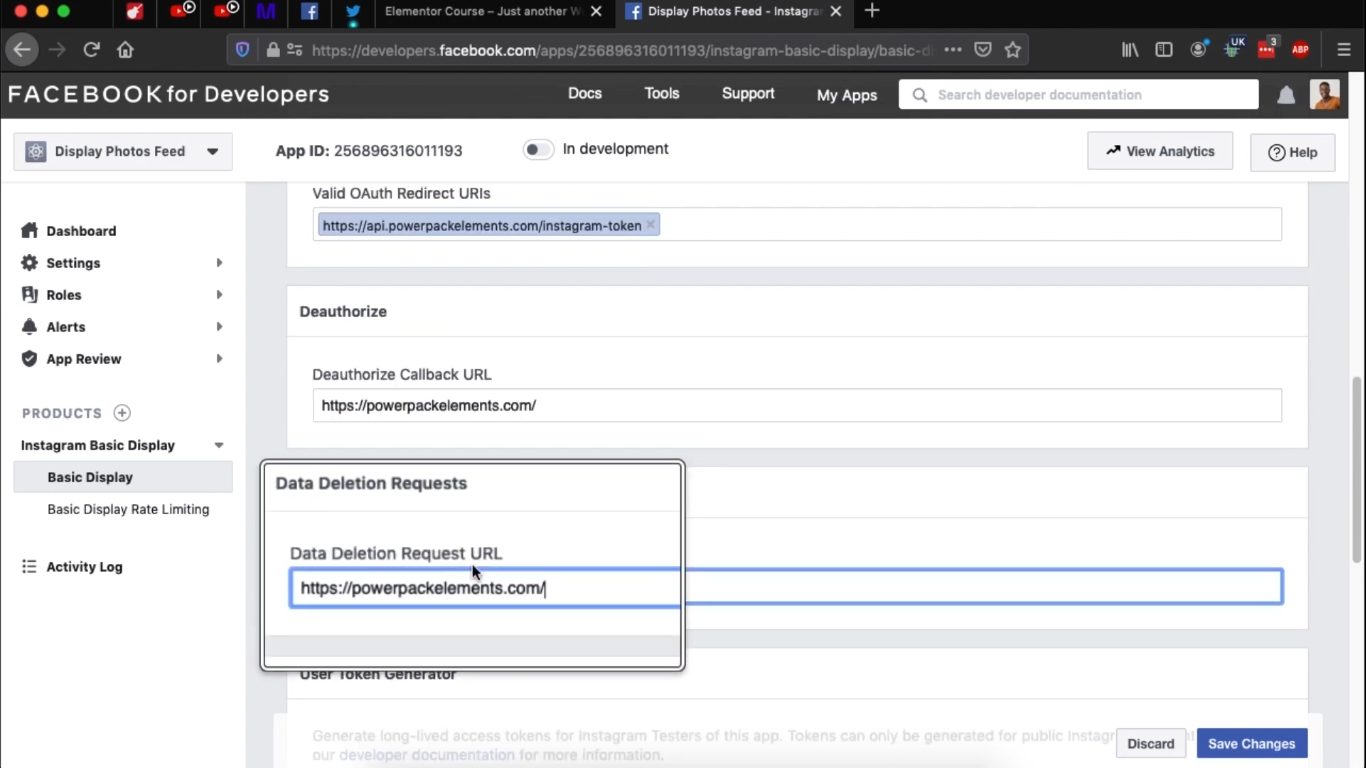This screenshot has width=1366, height=768.
Task: Open the tracking protection shield
Action: pos(242,49)
